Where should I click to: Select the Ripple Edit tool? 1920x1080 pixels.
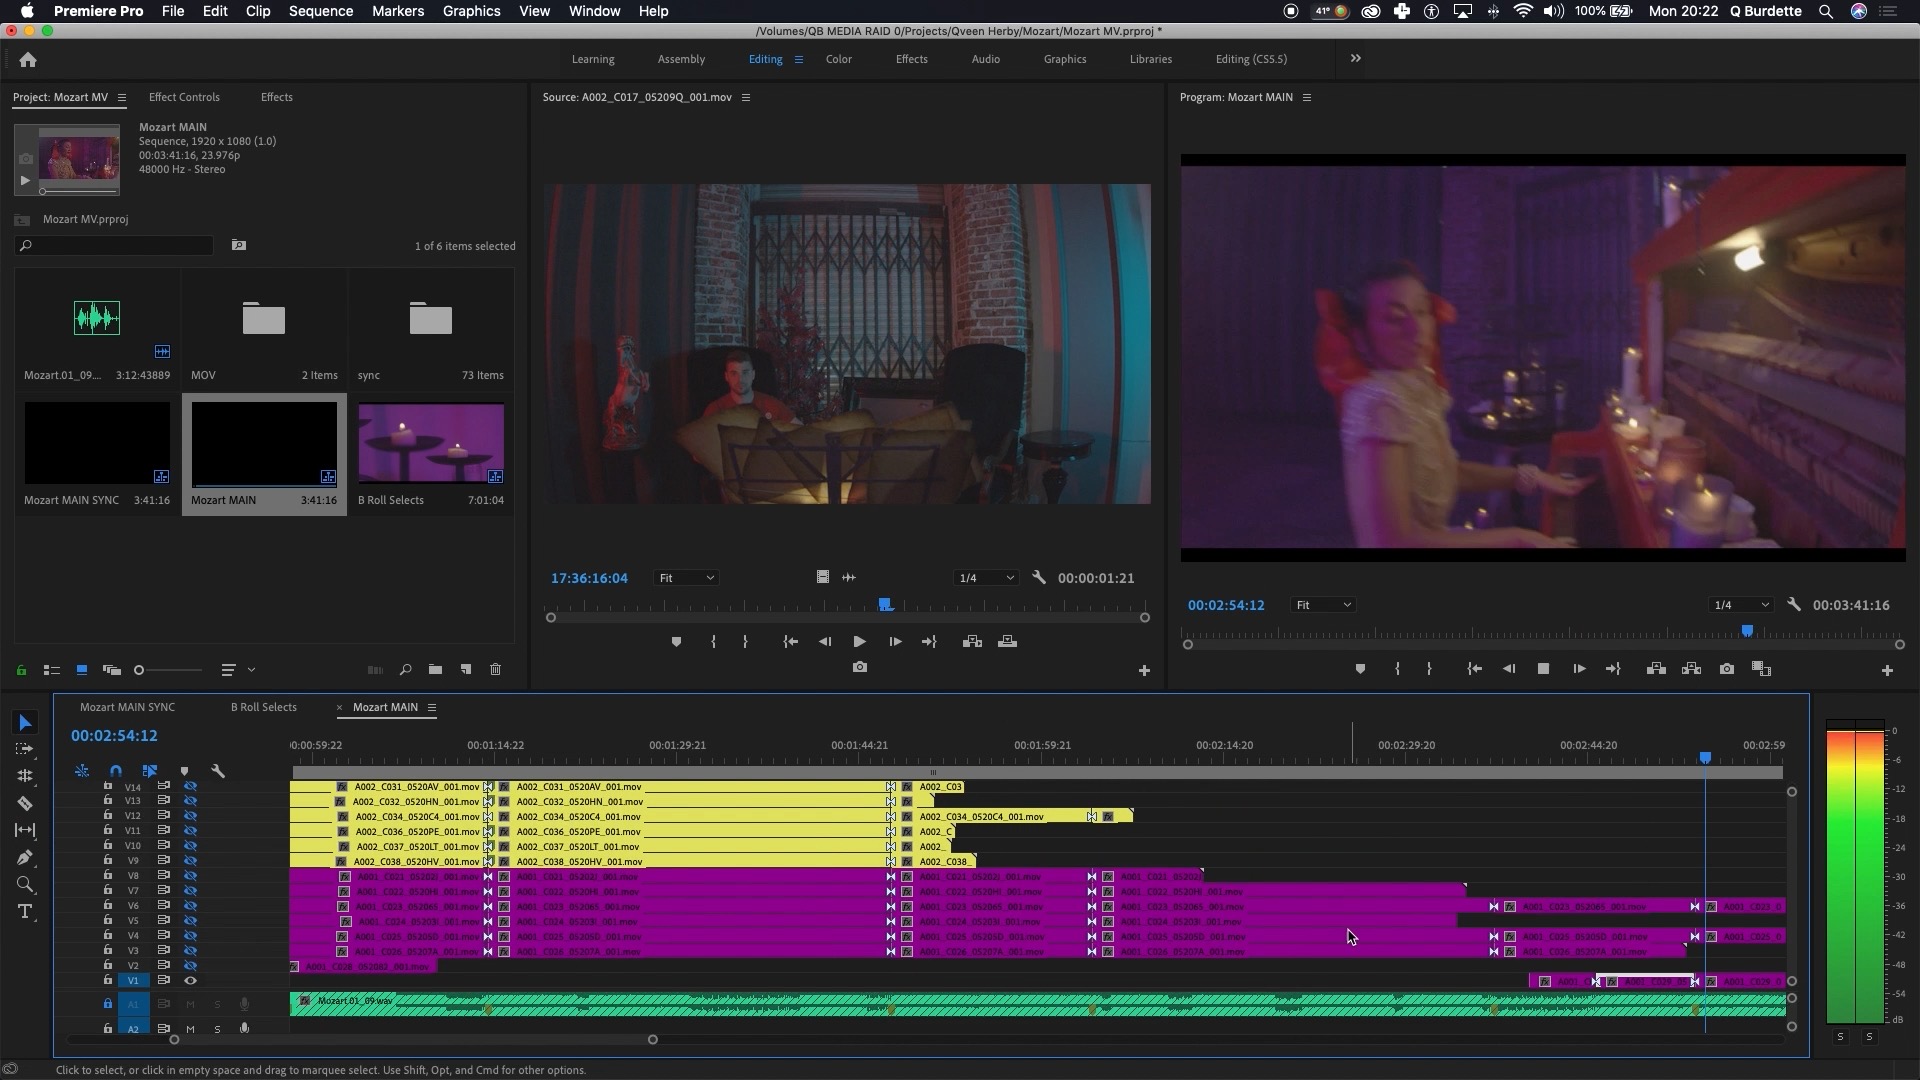coord(26,776)
